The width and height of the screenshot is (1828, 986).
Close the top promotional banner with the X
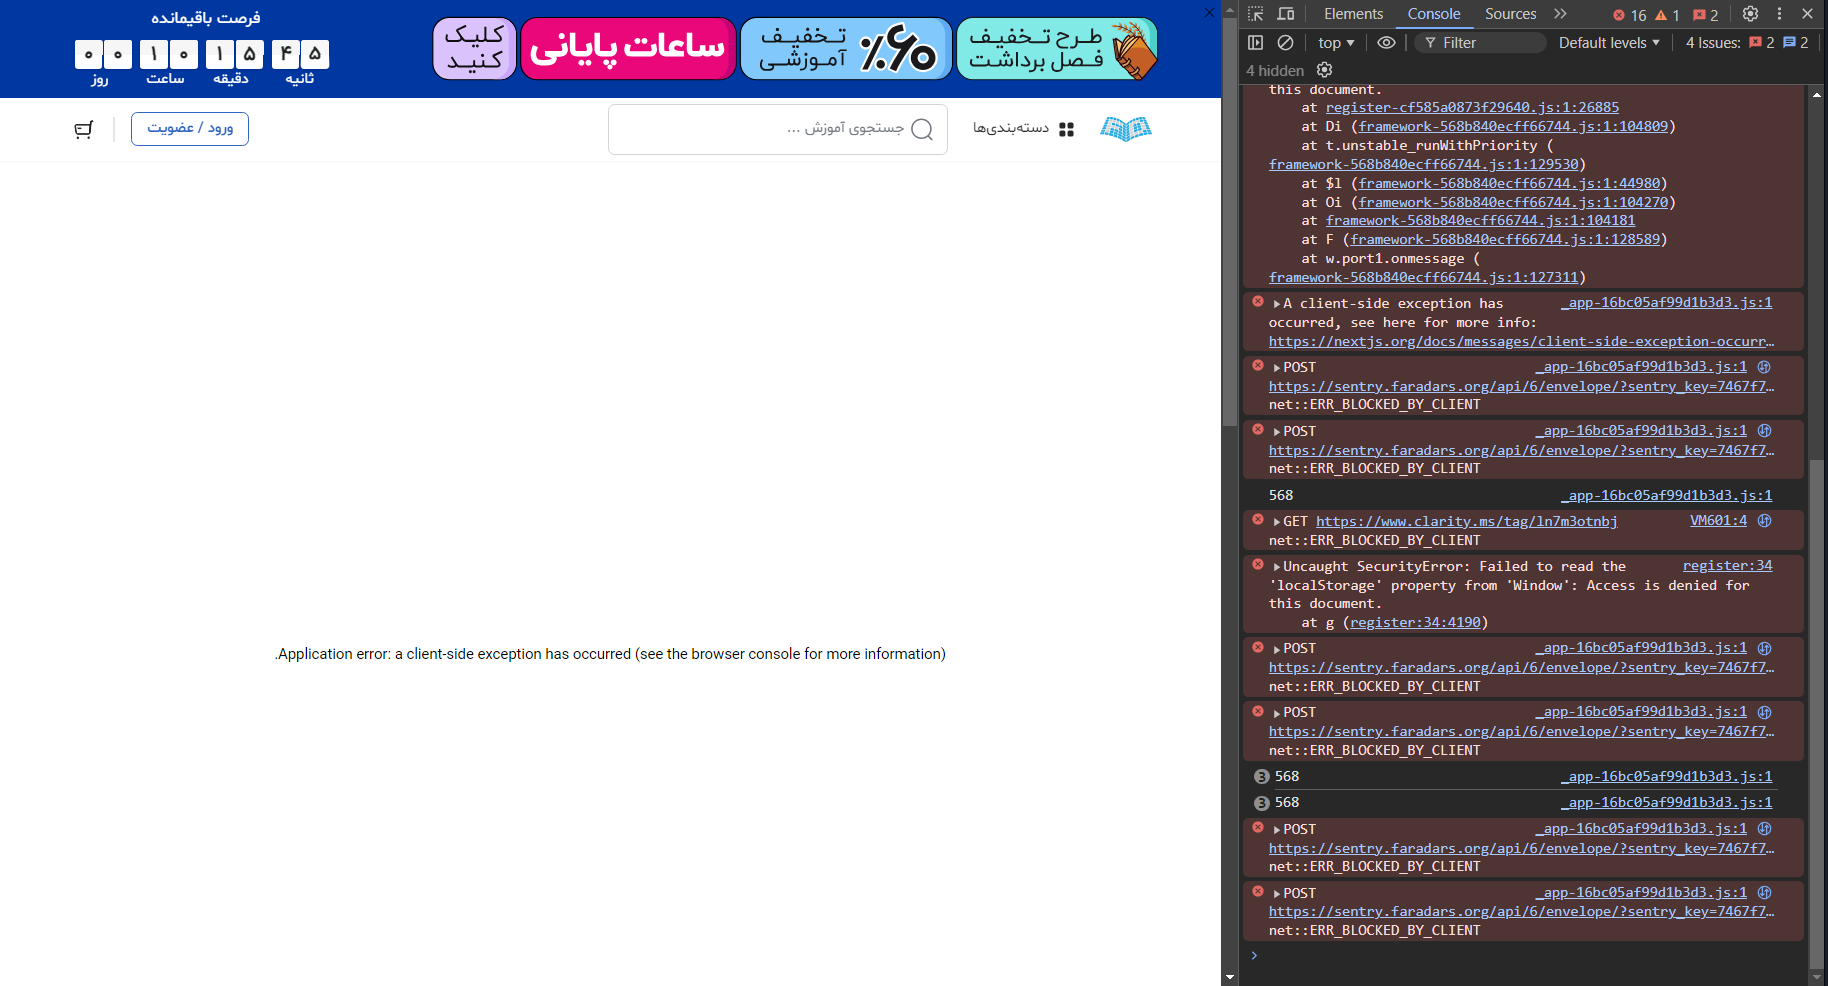[x=1209, y=12]
